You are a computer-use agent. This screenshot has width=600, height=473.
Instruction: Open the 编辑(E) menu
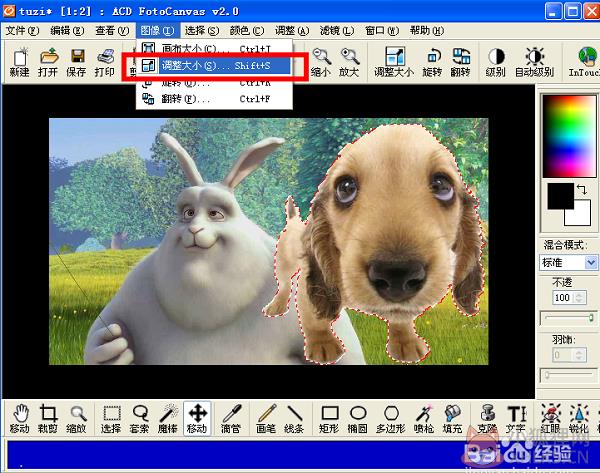click(x=67, y=31)
